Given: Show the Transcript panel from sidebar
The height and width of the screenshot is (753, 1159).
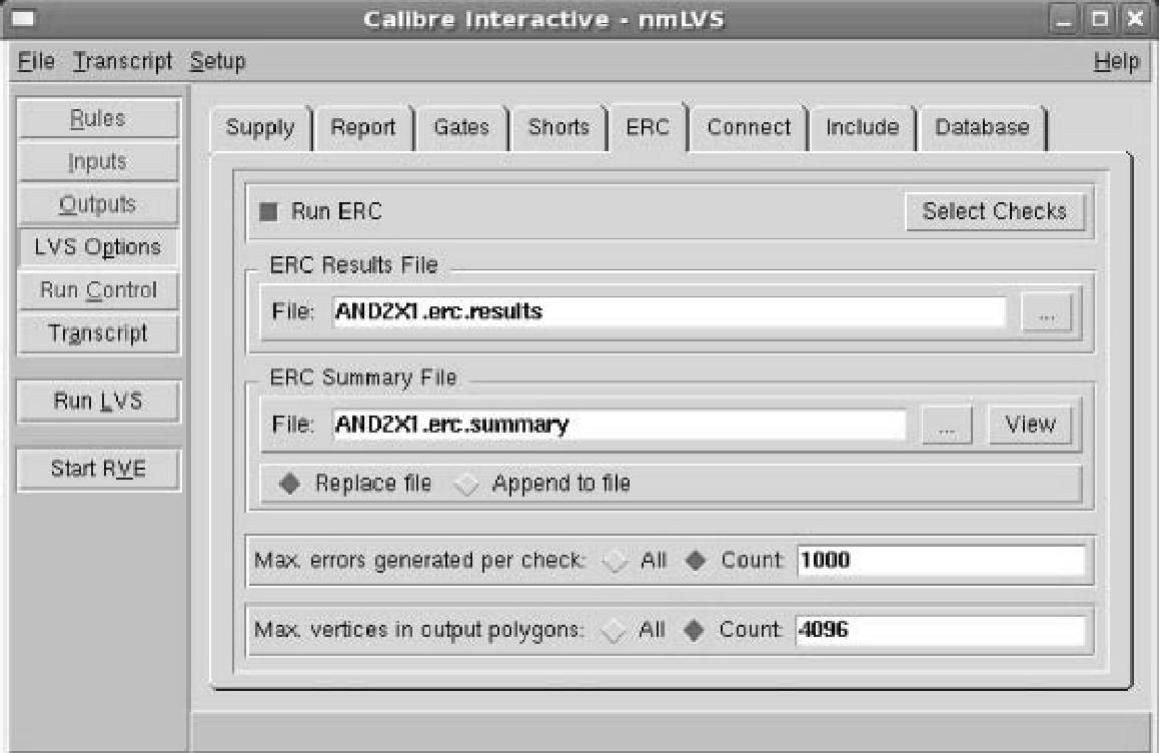Looking at the screenshot, I should [x=98, y=333].
